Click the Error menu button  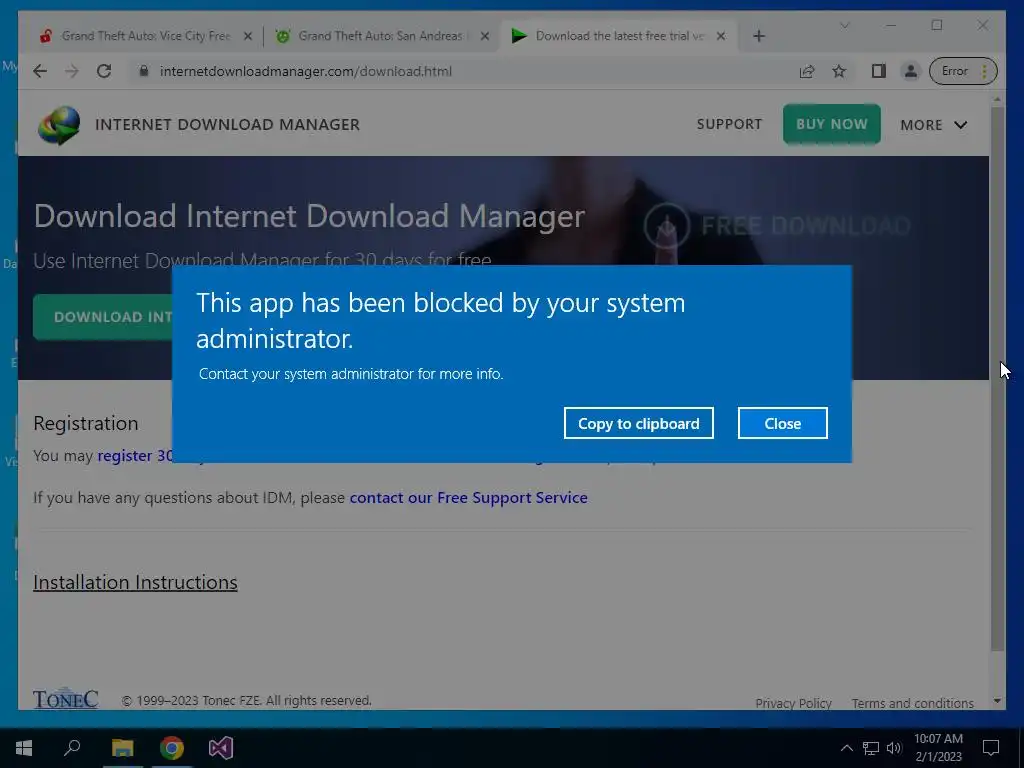963,71
